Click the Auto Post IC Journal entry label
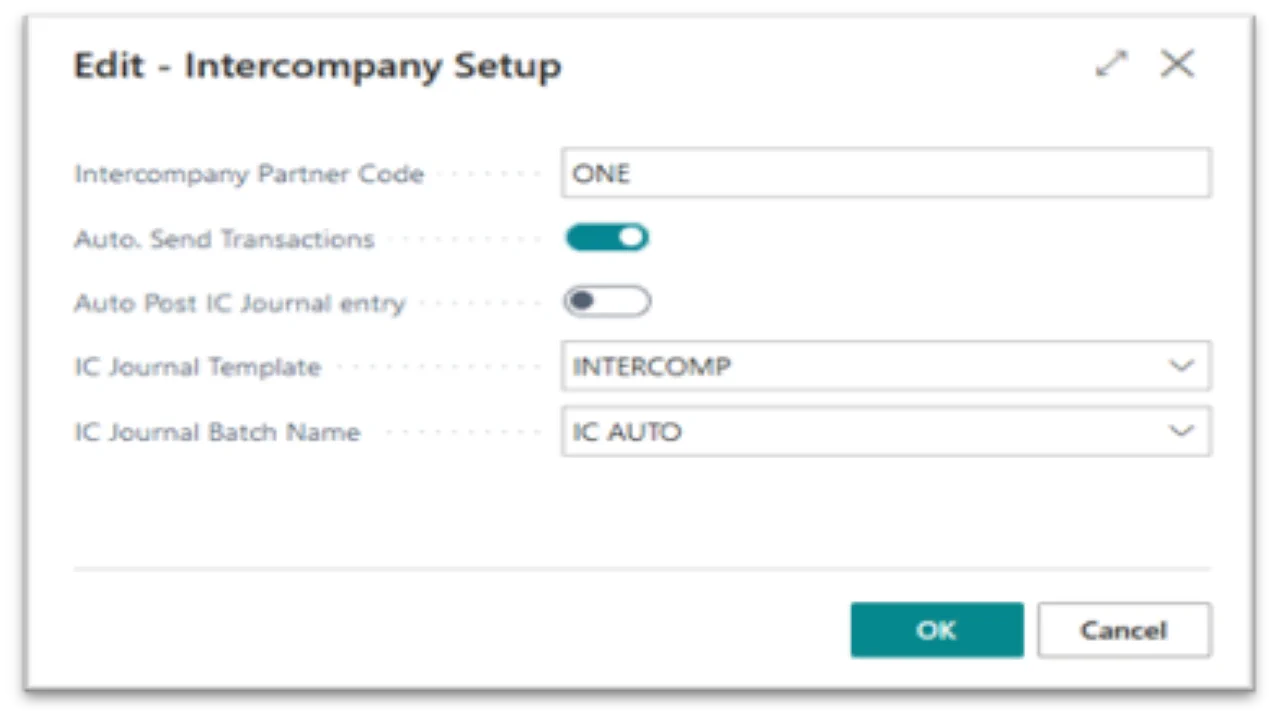The image size is (1280, 720). 240,303
